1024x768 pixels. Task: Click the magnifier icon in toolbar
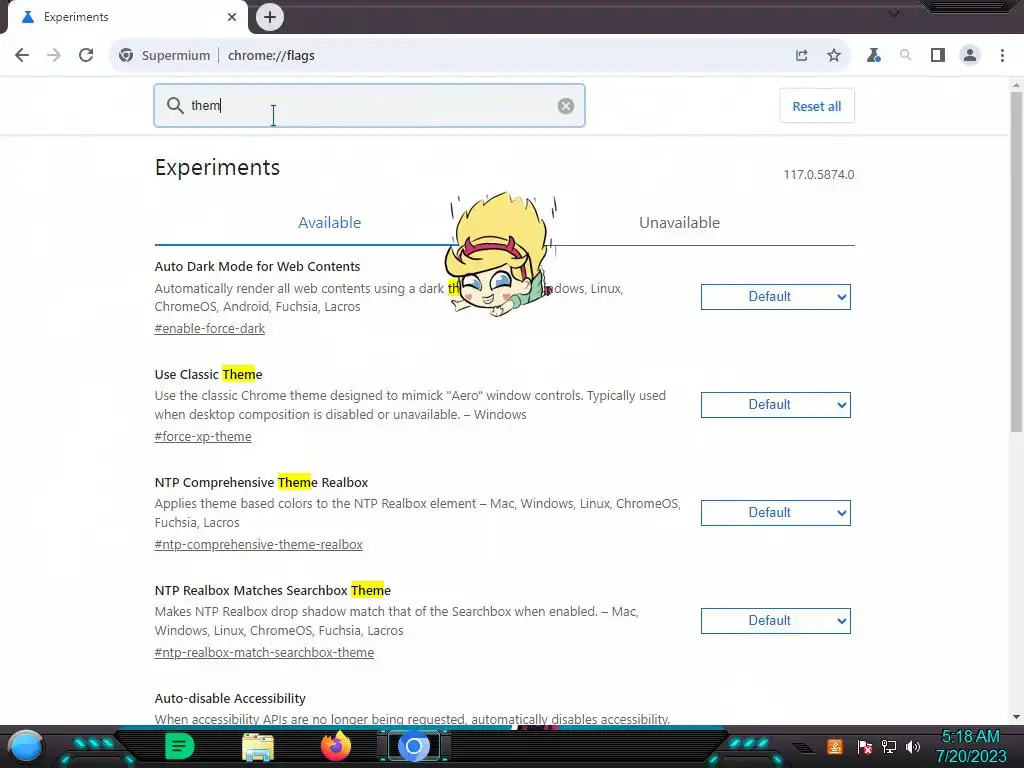click(x=905, y=56)
